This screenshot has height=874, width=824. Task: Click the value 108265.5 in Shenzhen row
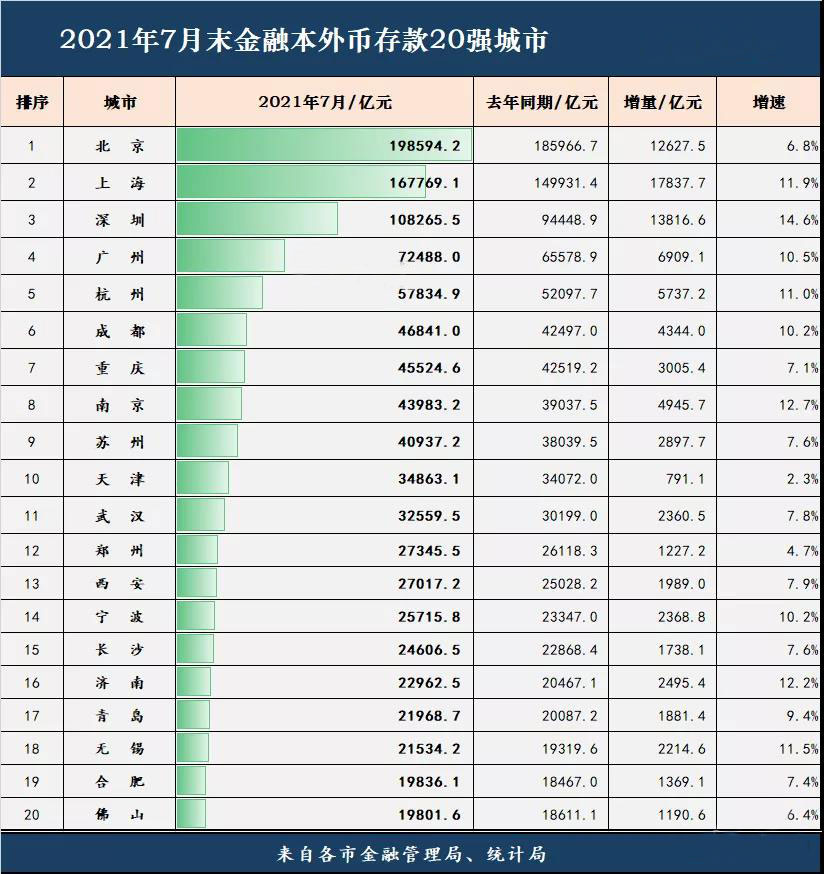425,220
